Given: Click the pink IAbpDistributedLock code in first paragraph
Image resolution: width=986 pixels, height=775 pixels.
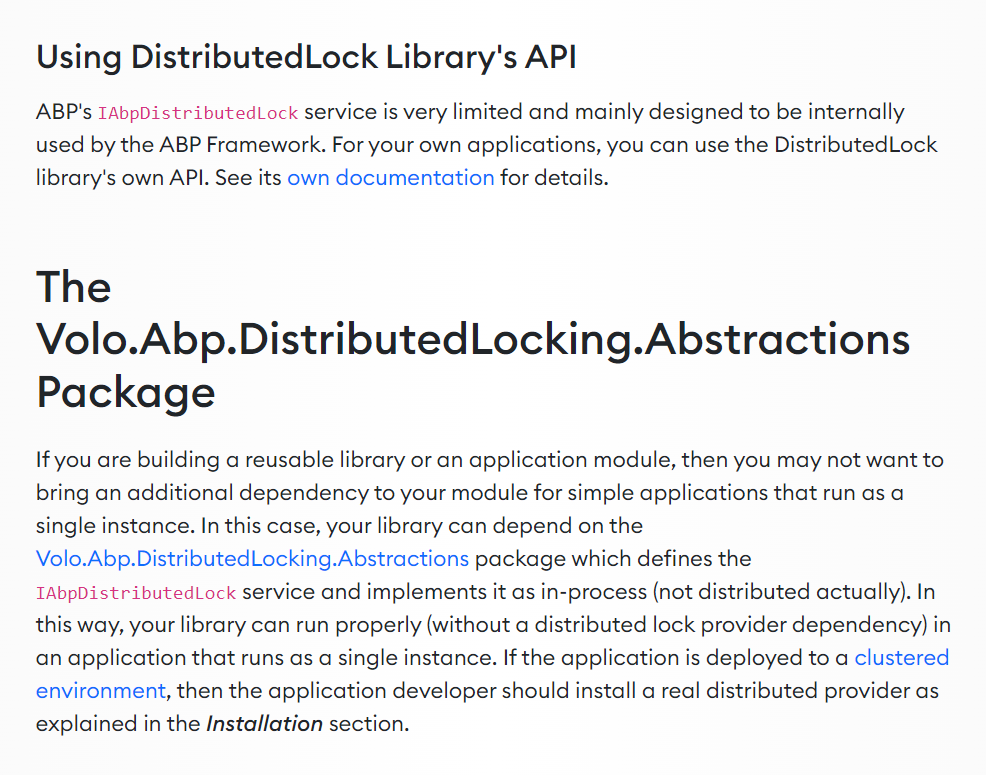Looking at the screenshot, I should [x=197, y=113].
